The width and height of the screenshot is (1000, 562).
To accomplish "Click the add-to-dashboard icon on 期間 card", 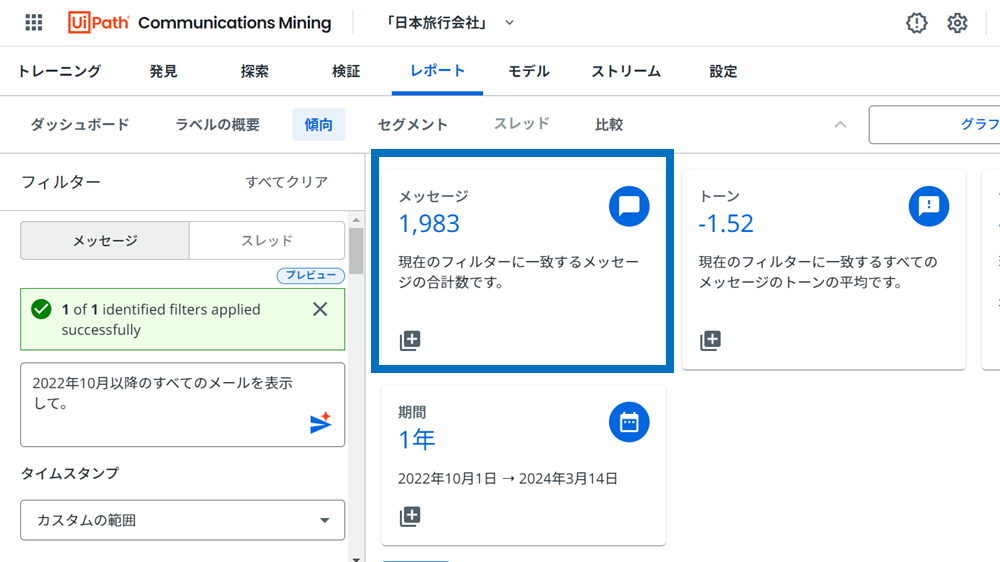I will tap(410, 517).
